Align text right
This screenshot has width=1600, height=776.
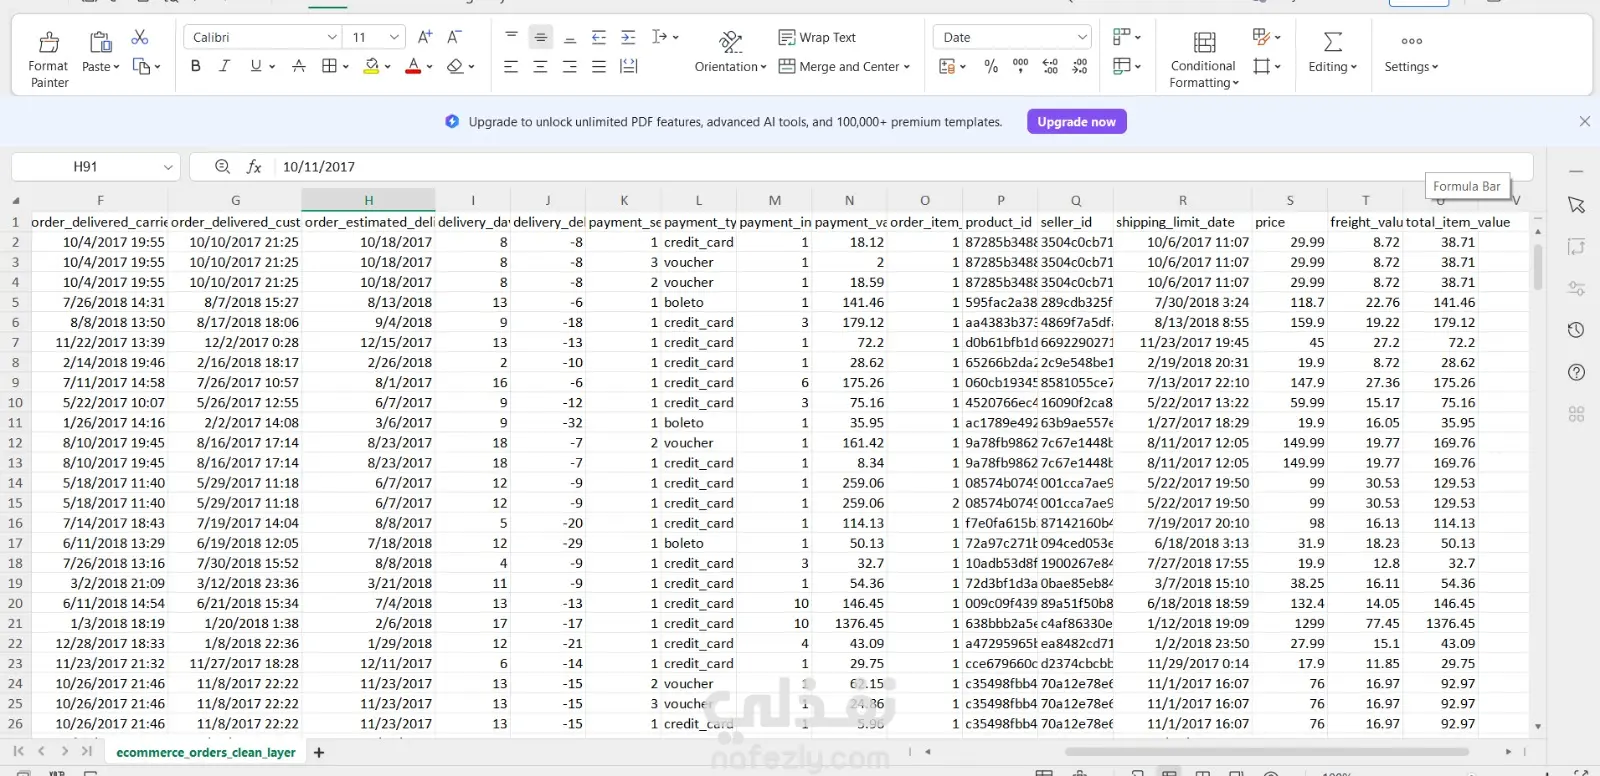[x=570, y=66]
